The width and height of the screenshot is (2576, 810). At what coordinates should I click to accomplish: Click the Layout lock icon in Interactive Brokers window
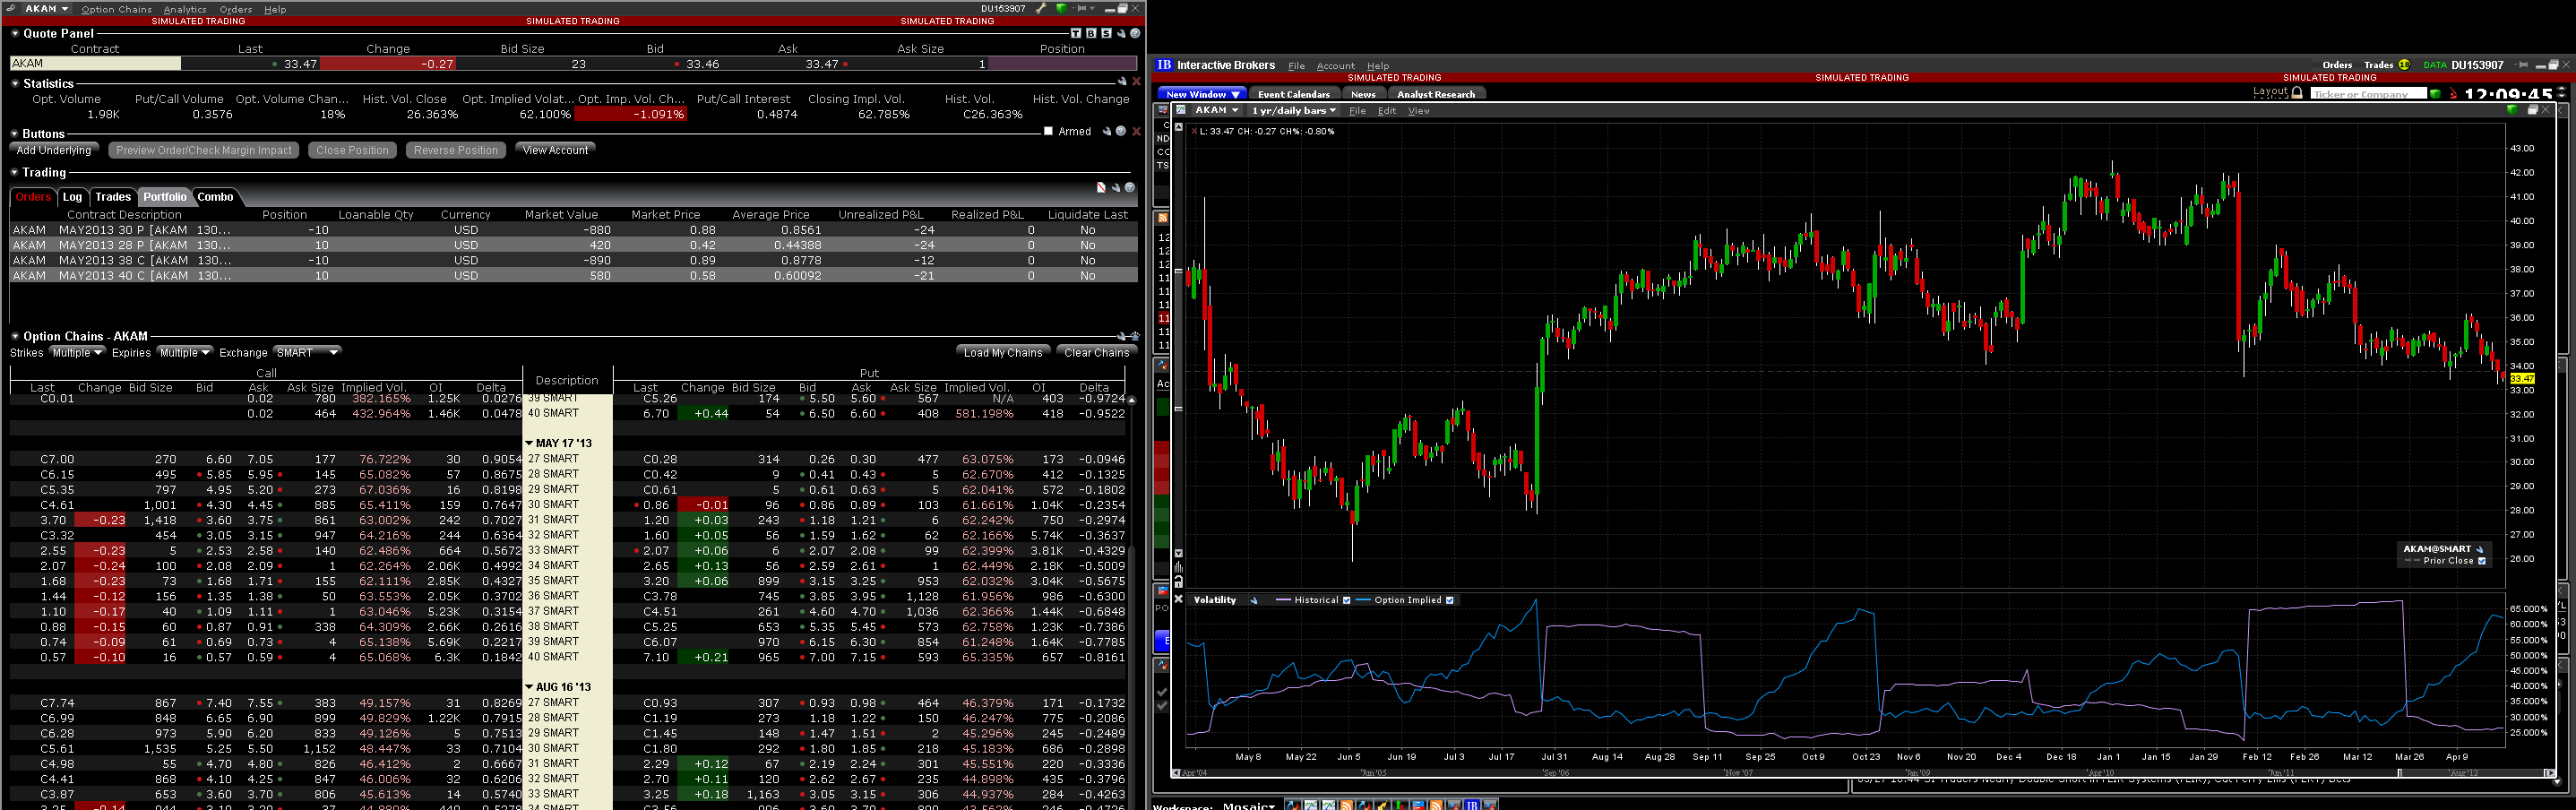coord(2297,92)
